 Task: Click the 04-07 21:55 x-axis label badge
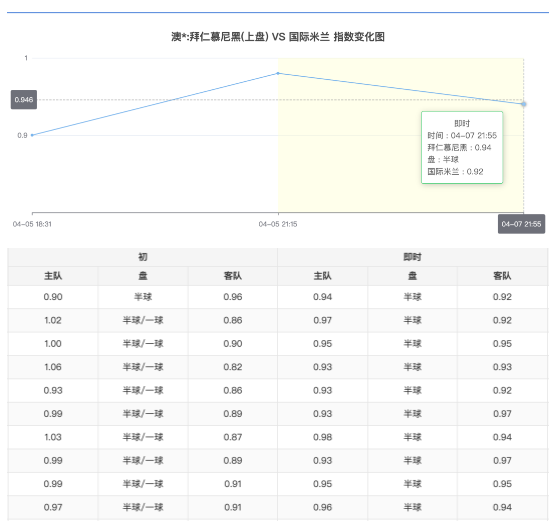click(x=521, y=224)
